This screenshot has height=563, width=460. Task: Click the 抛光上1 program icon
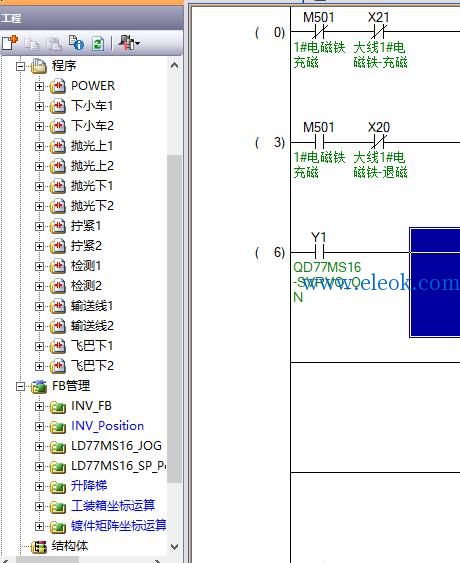pyautogui.click(x=57, y=146)
